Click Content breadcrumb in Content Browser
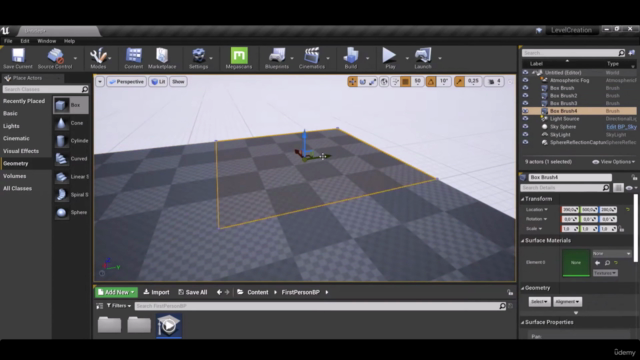 pos(258,292)
